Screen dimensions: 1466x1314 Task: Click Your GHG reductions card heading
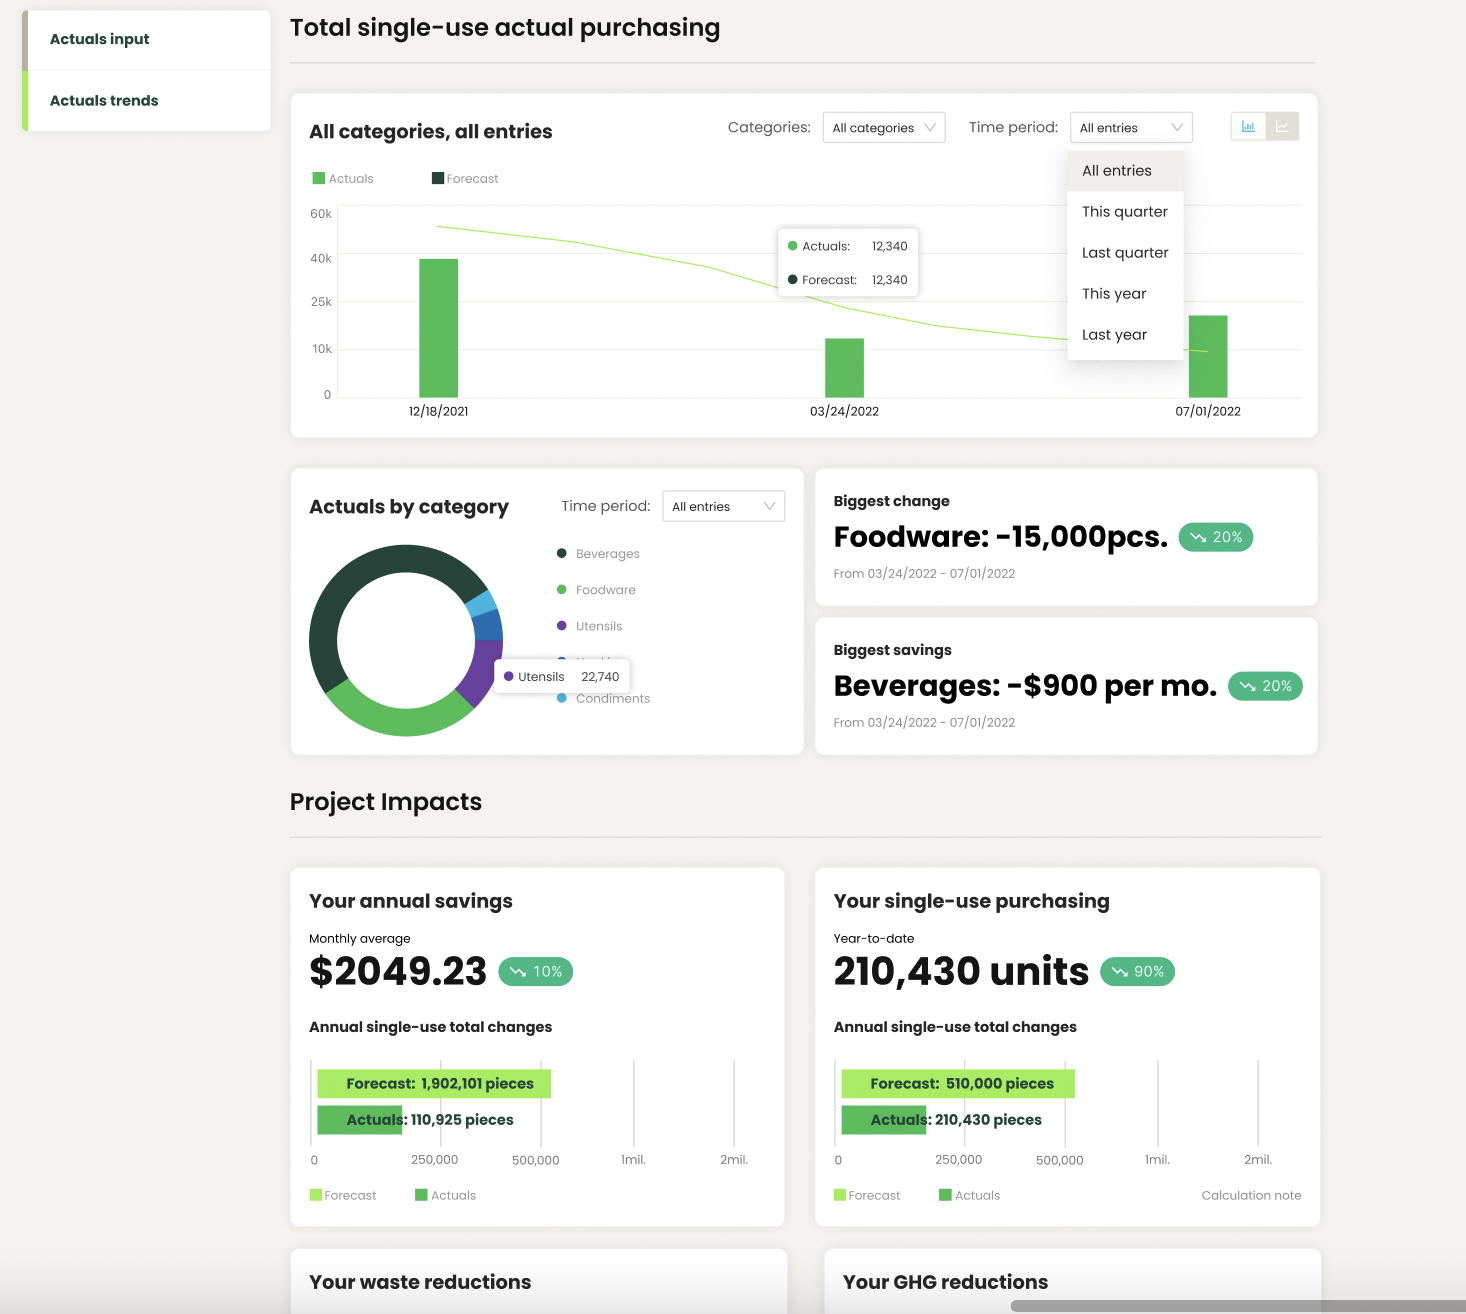pos(945,1282)
